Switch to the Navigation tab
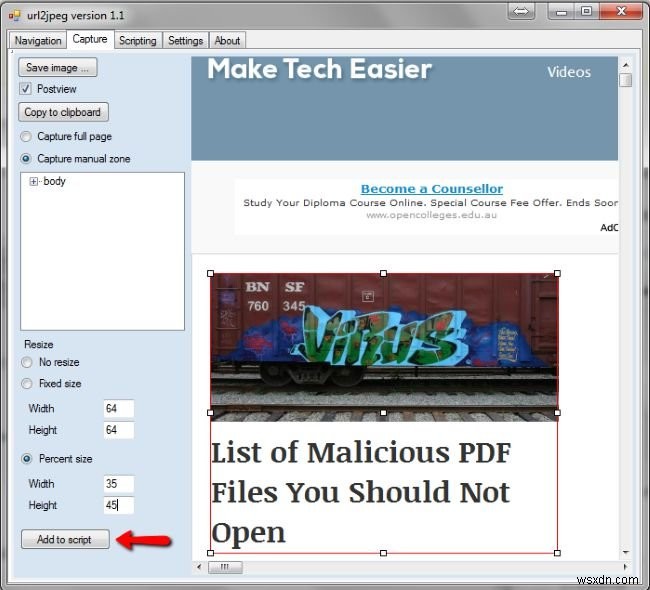The width and height of the screenshot is (650, 590). pos(38,41)
